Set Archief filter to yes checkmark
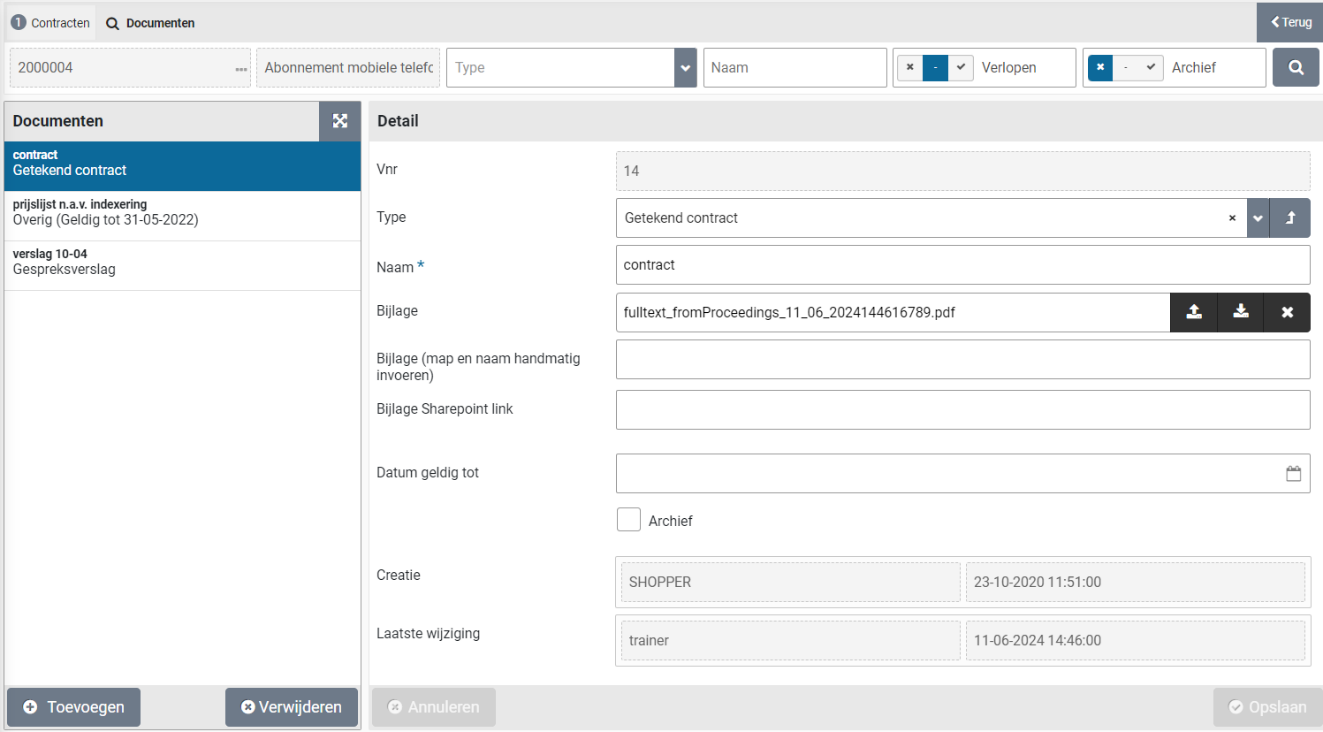 pyautogui.click(x=1150, y=68)
